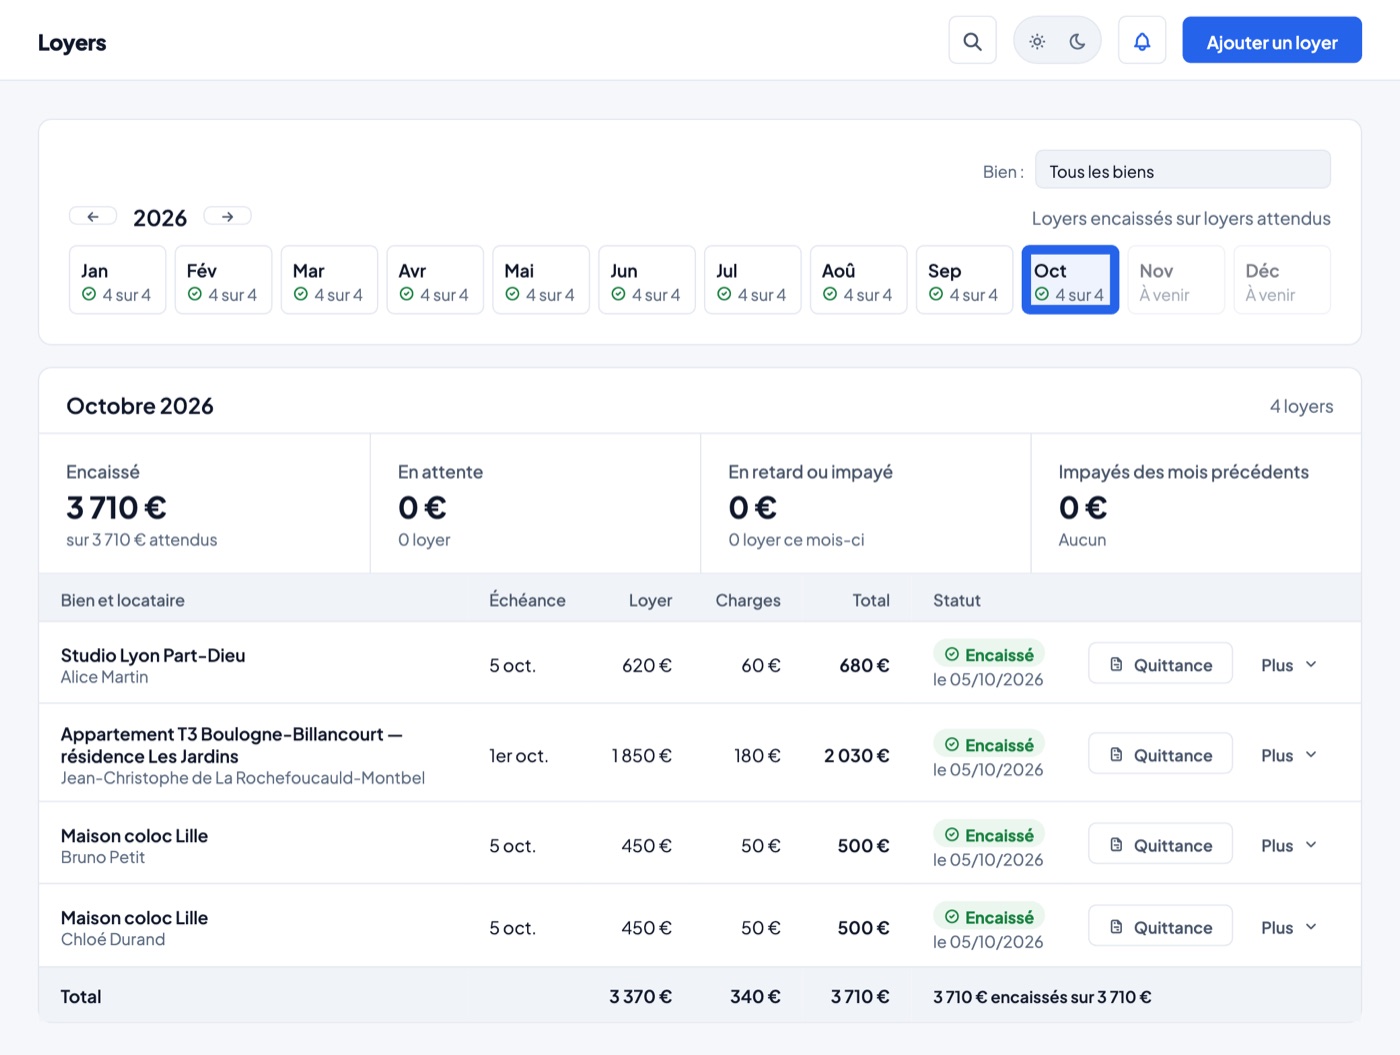
Task: Open notifications bell icon
Action: point(1142,41)
